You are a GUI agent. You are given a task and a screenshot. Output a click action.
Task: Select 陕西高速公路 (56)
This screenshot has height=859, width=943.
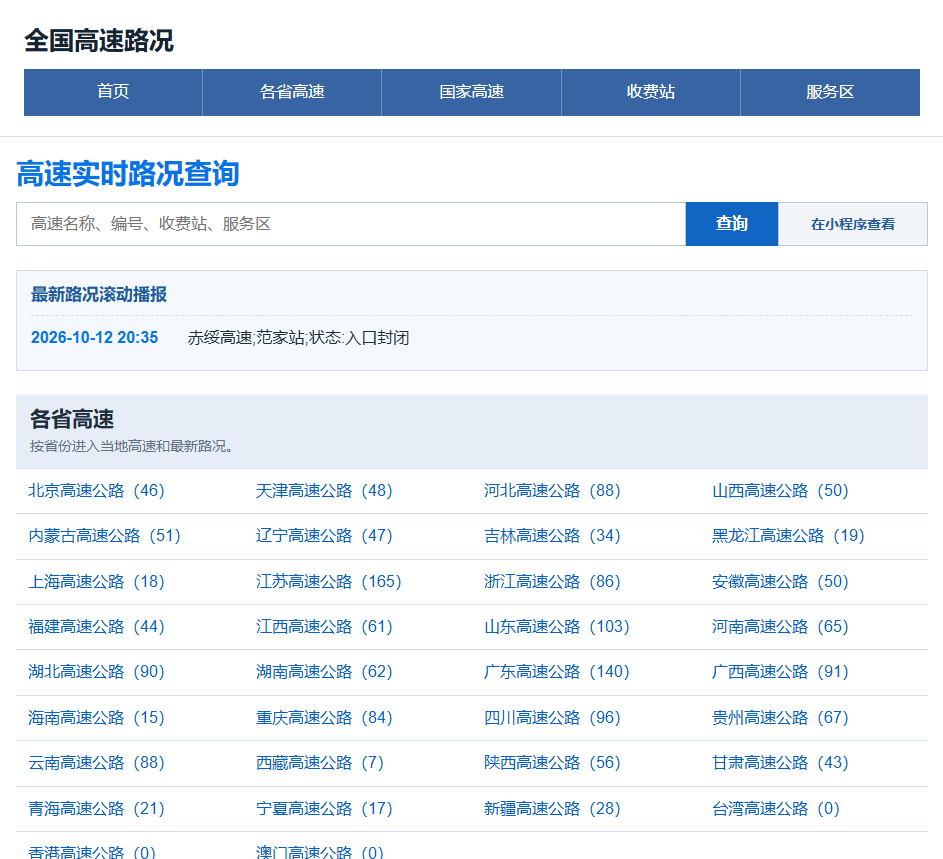point(552,763)
